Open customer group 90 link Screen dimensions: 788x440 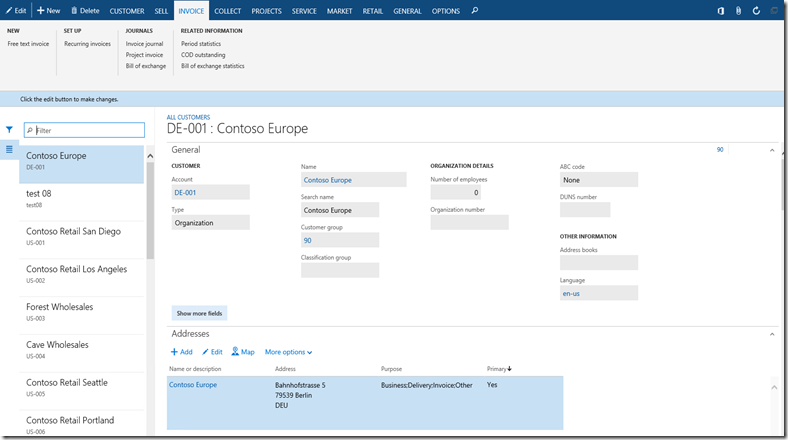[x=308, y=241]
